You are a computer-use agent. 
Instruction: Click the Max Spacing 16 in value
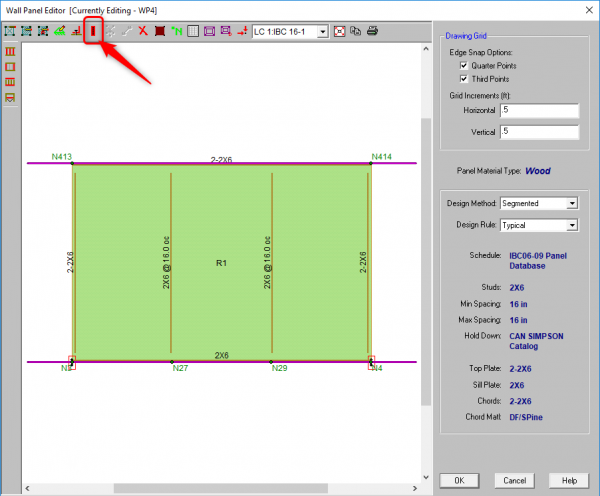click(x=518, y=320)
